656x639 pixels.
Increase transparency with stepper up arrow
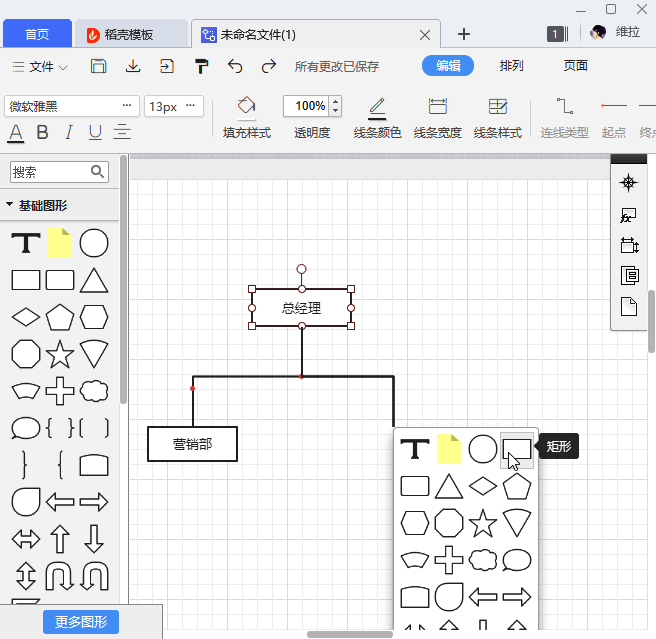[336, 101]
